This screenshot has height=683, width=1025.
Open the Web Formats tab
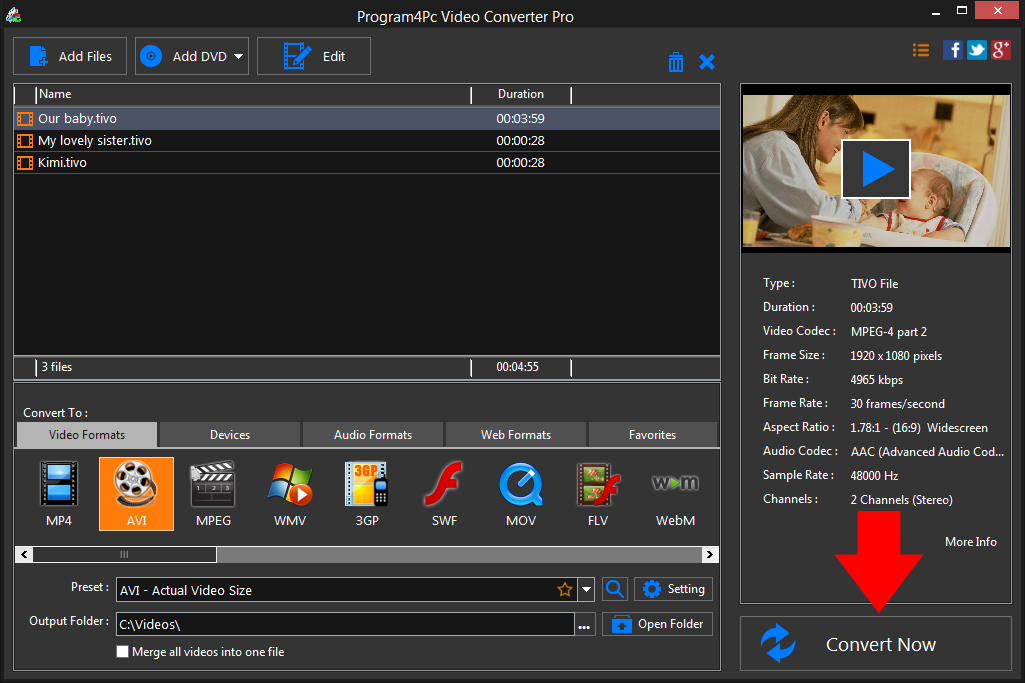[516, 435]
